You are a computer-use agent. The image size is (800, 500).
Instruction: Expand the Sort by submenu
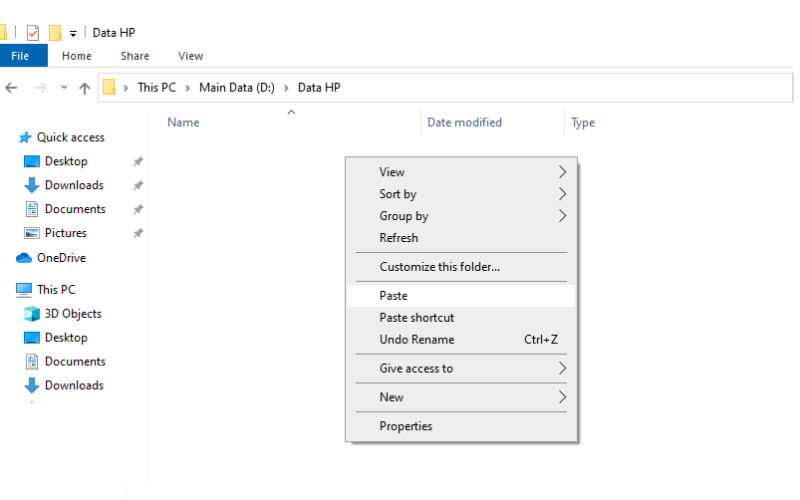[461, 194]
